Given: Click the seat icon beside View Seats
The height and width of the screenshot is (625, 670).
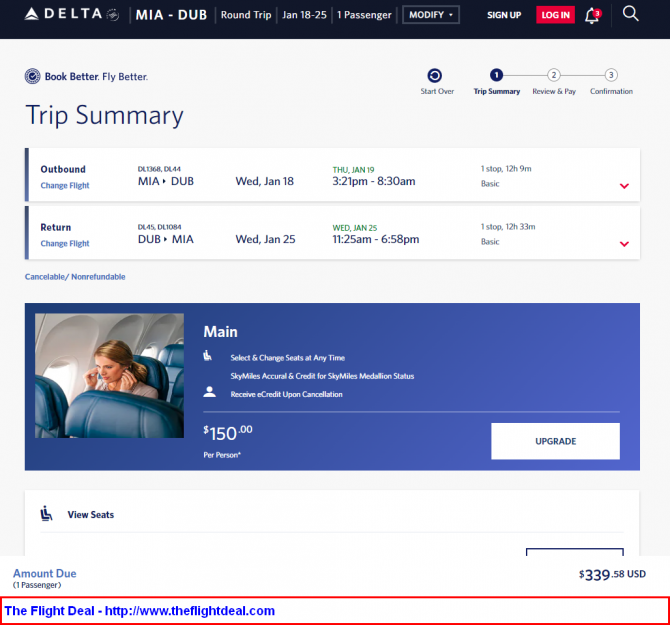Looking at the screenshot, I should click(46, 513).
